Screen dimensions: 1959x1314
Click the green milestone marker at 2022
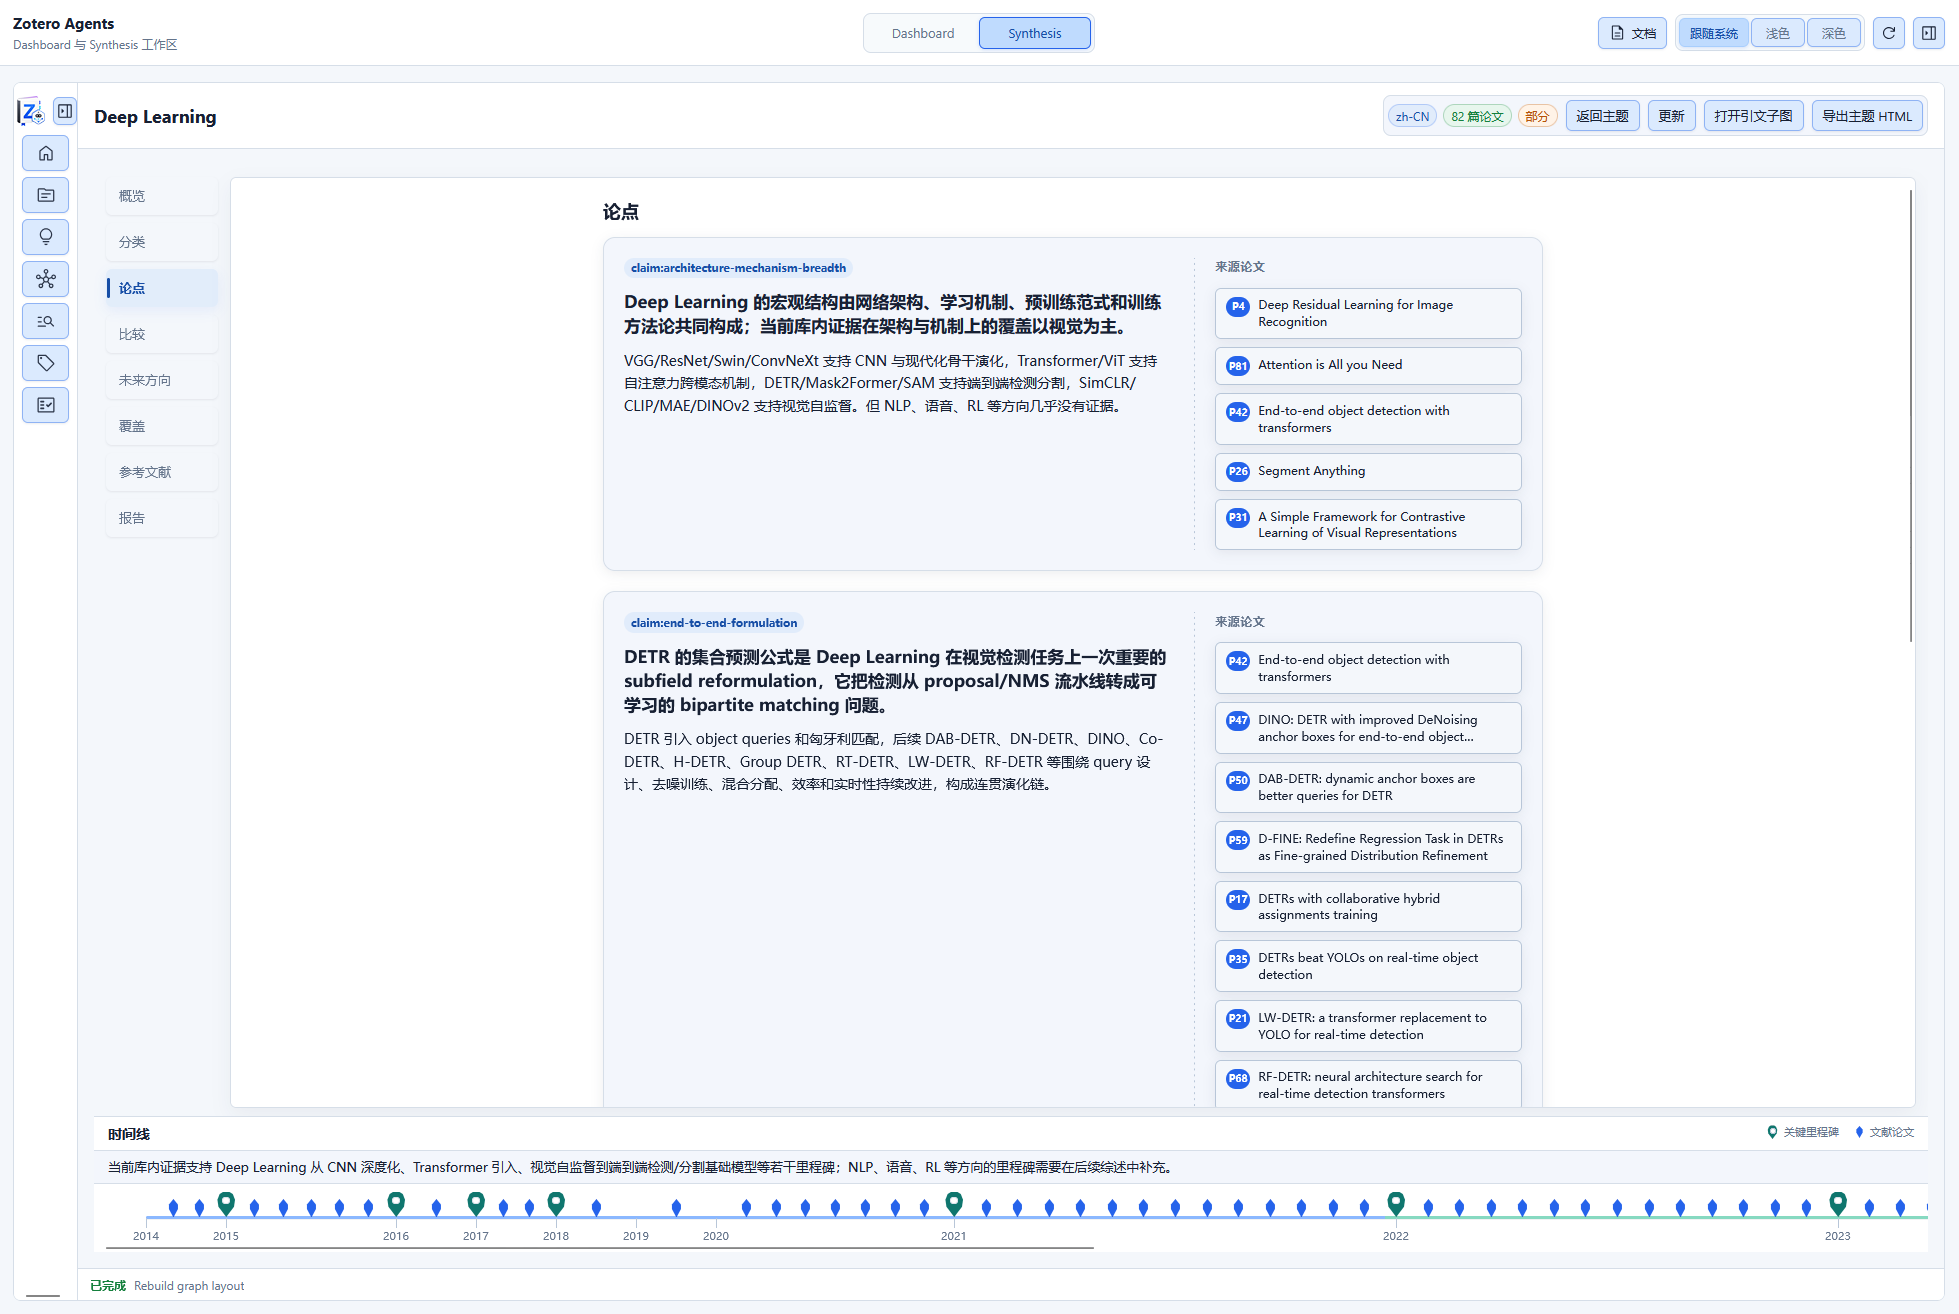[x=1396, y=1203]
